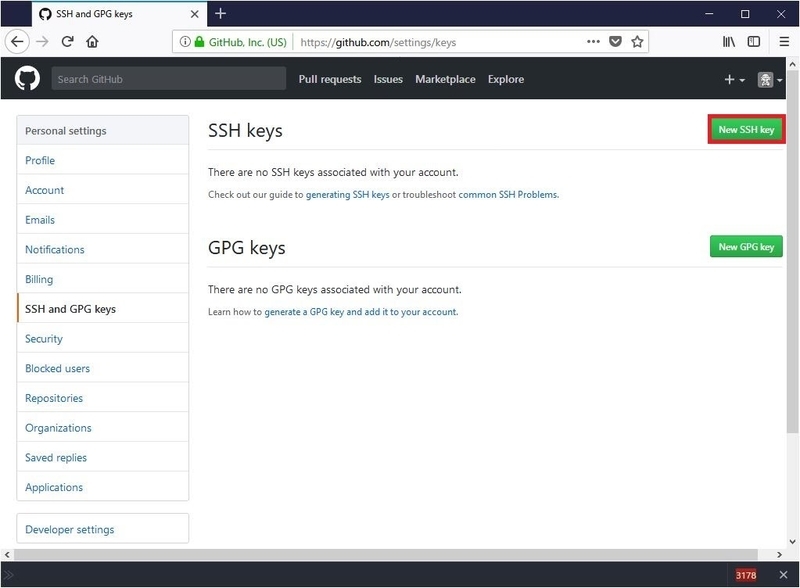
Task: Open the generating SSH keys guide link
Action: (347, 195)
